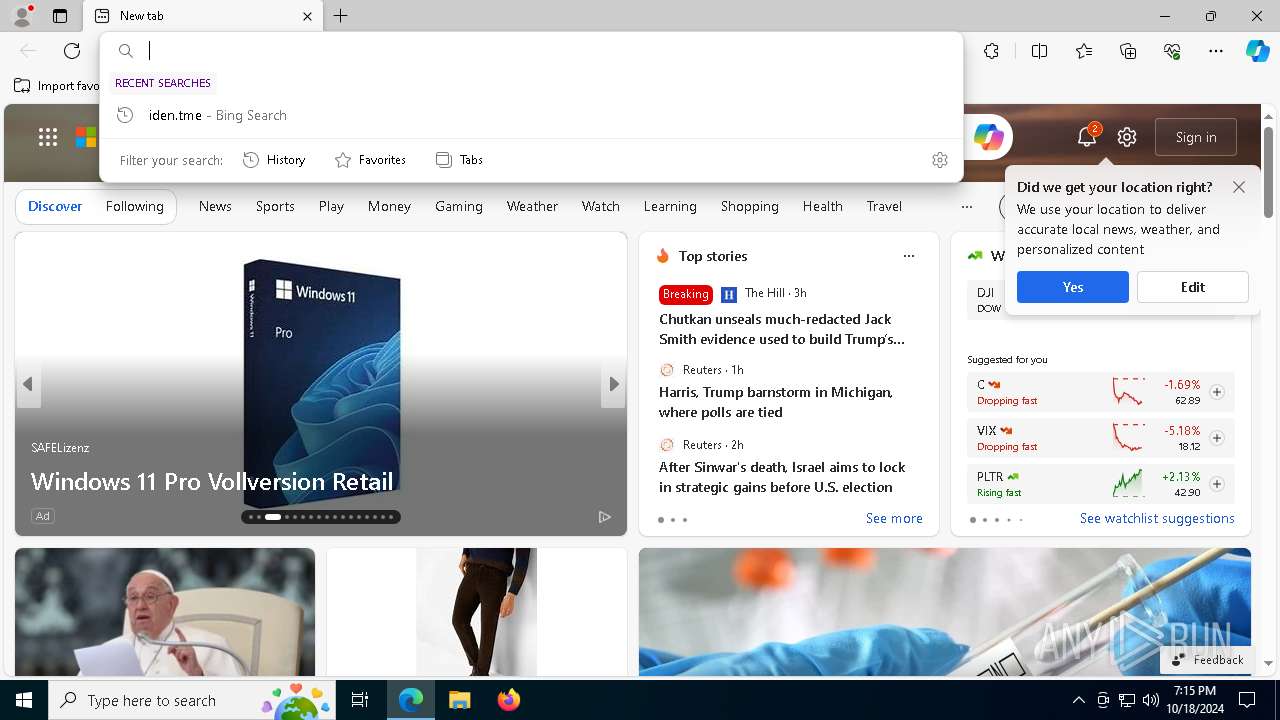The image size is (1280, 720).
Task: Open Windows 11 Pro Vollversion Retail ad
Action: coord(212,482)
